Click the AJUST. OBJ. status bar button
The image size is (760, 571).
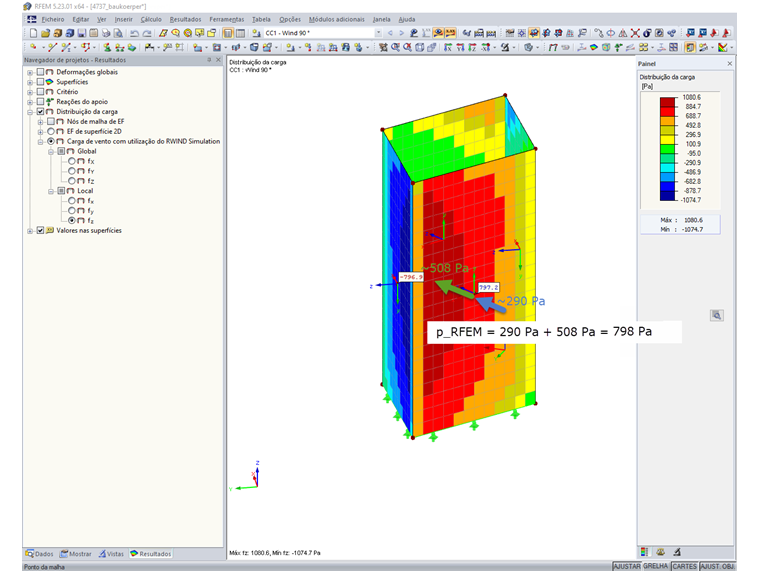coord(717,566)
